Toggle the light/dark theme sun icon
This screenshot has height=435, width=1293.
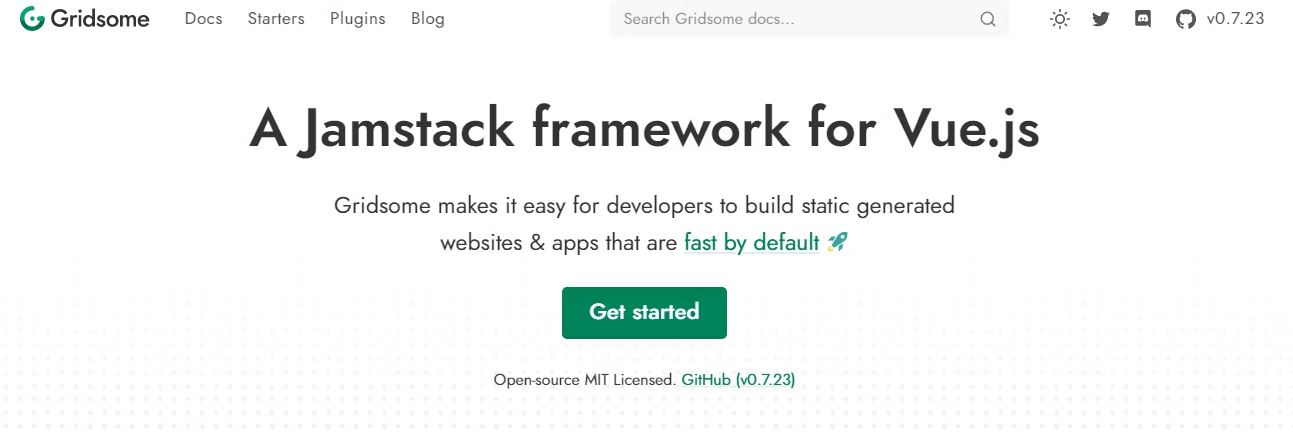click(1060, 19)
